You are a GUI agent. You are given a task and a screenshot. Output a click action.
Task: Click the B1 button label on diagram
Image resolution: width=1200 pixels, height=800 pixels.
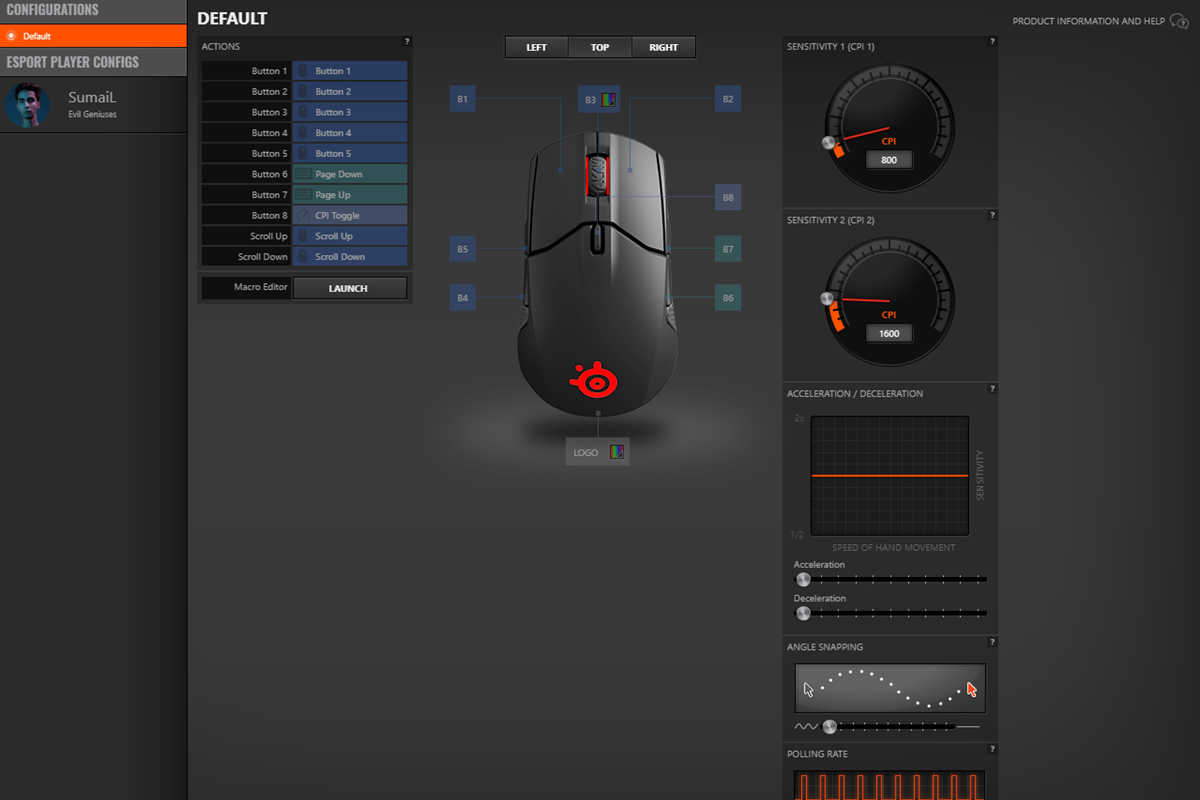(x=462, y=99)
